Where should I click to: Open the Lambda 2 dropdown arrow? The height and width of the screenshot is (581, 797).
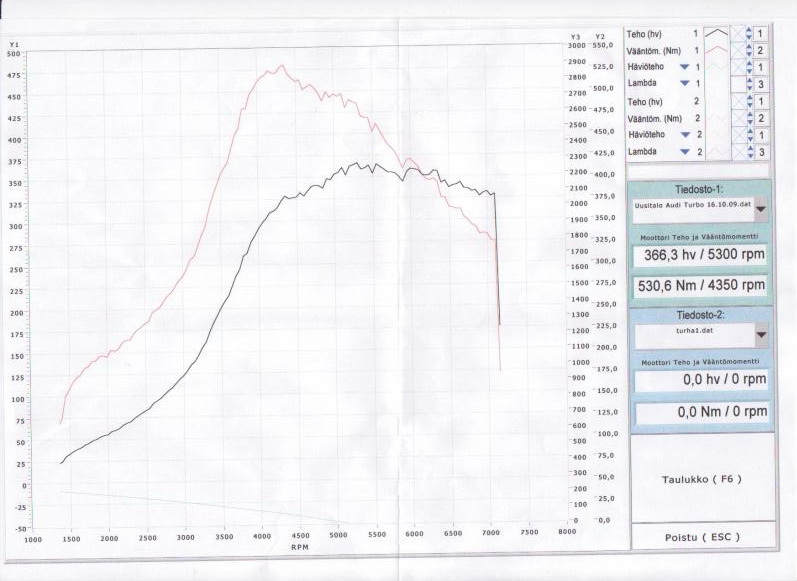pos(684,152)
